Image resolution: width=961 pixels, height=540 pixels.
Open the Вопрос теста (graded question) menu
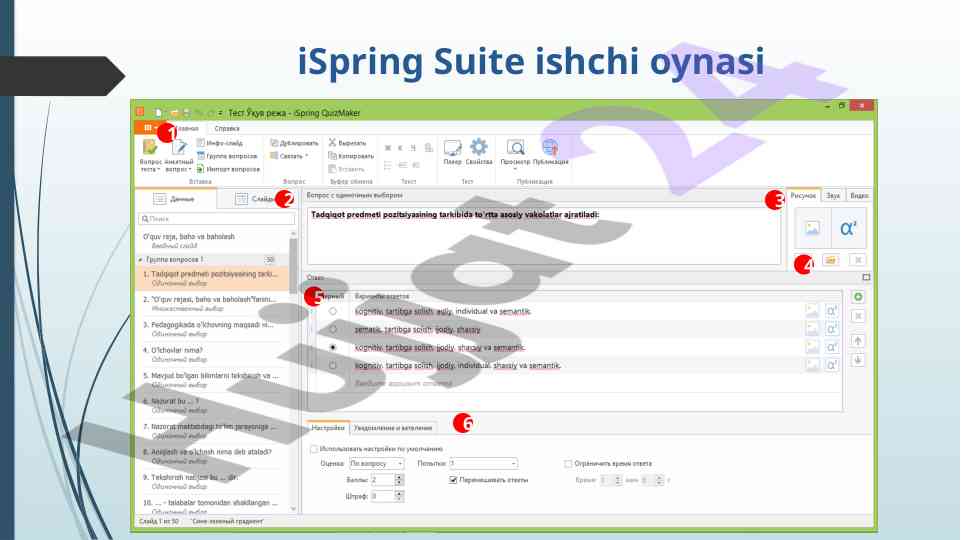pos(150,156)
